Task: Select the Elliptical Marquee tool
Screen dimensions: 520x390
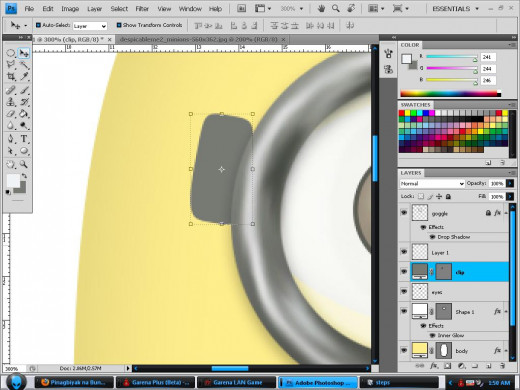Action: 11,53
